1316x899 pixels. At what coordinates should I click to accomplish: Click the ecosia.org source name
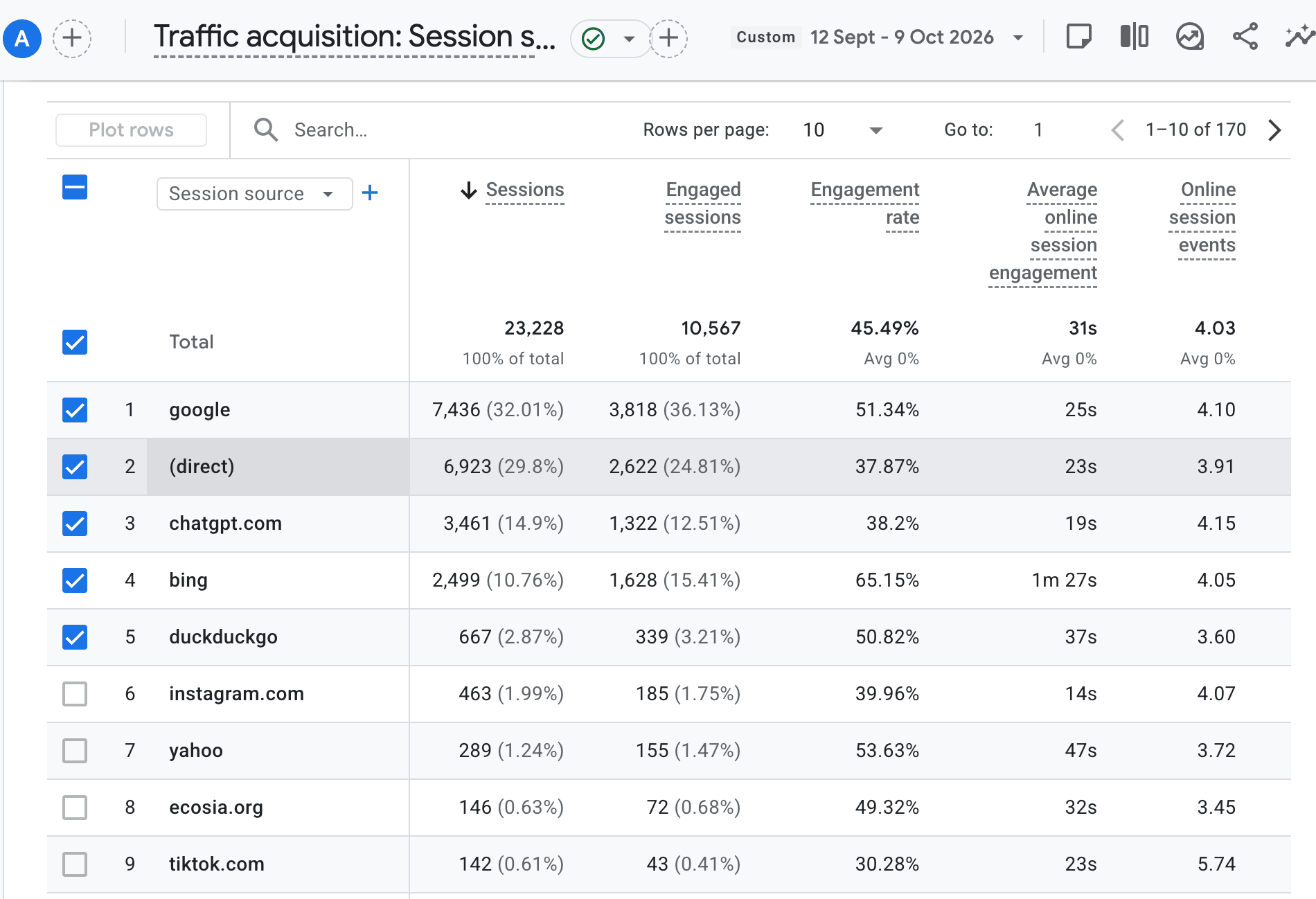click(x=216, y=807)
